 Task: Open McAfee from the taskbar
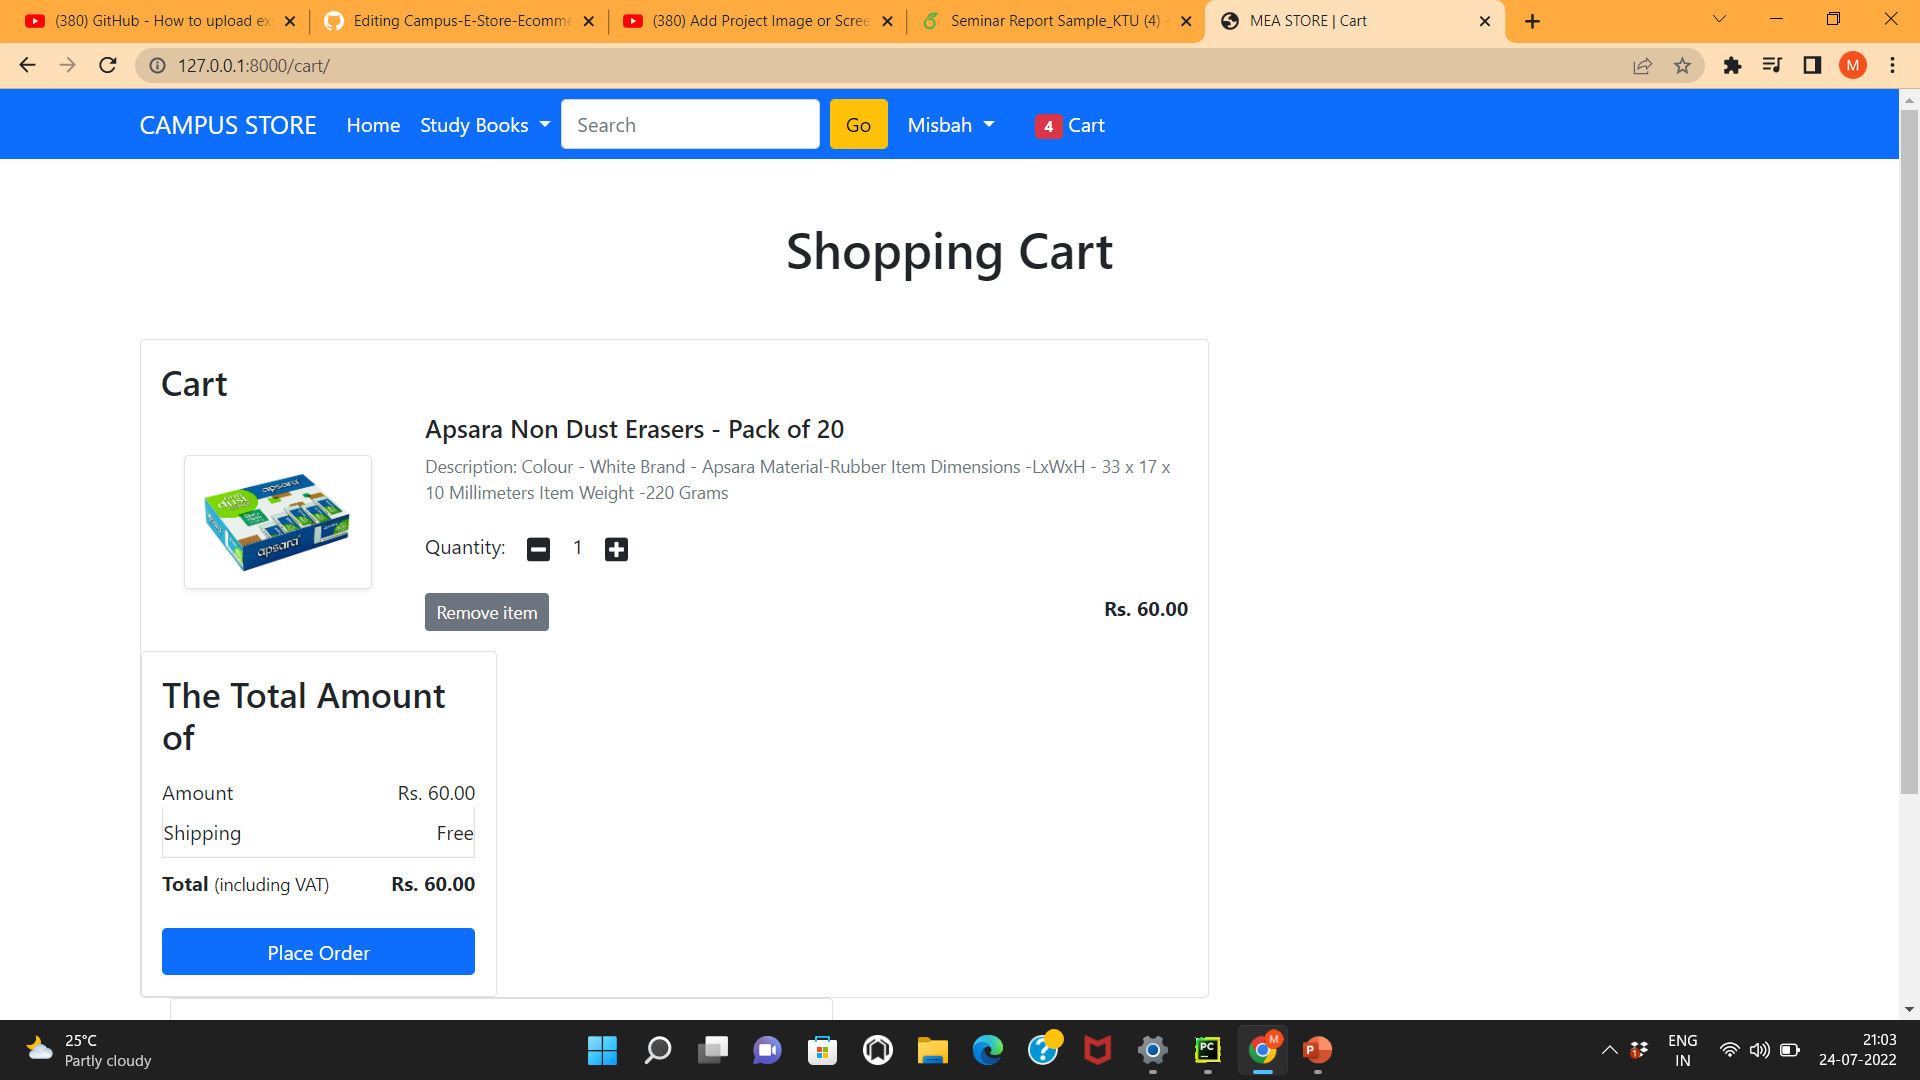click(x=1097, y=1050)
